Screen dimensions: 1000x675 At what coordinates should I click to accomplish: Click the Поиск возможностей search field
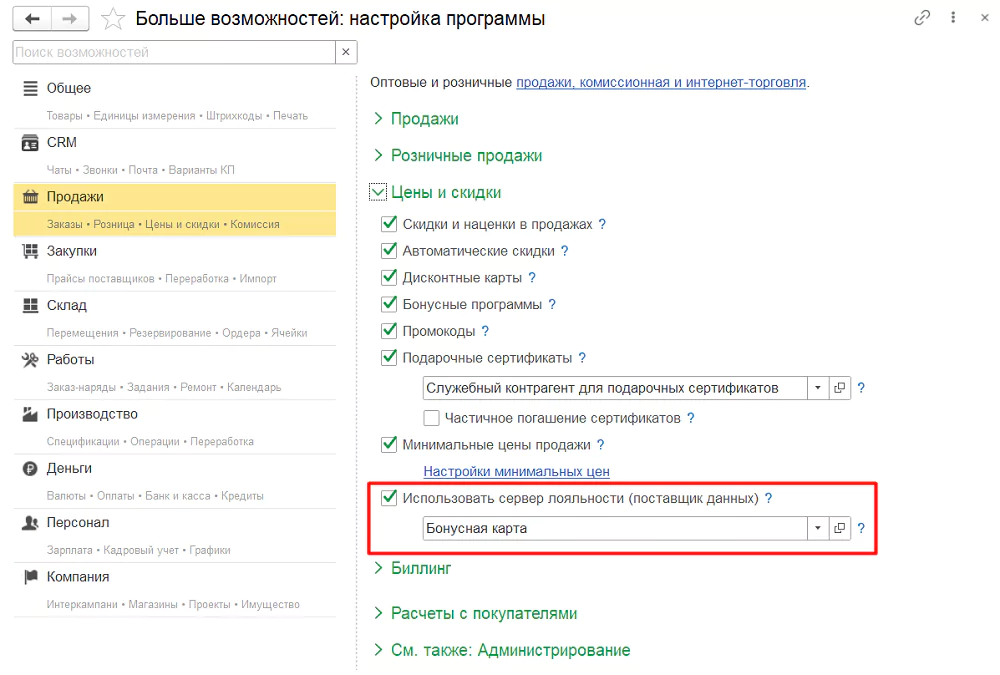pyautogui.click(x=174, y=52)
